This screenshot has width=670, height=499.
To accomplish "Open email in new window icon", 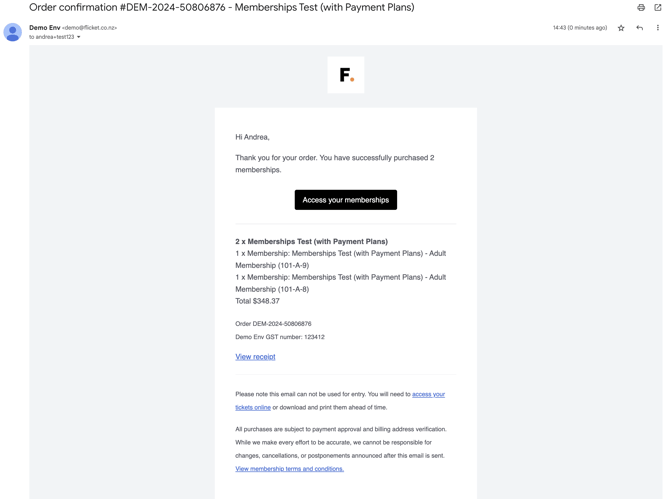I will point(658,7).
